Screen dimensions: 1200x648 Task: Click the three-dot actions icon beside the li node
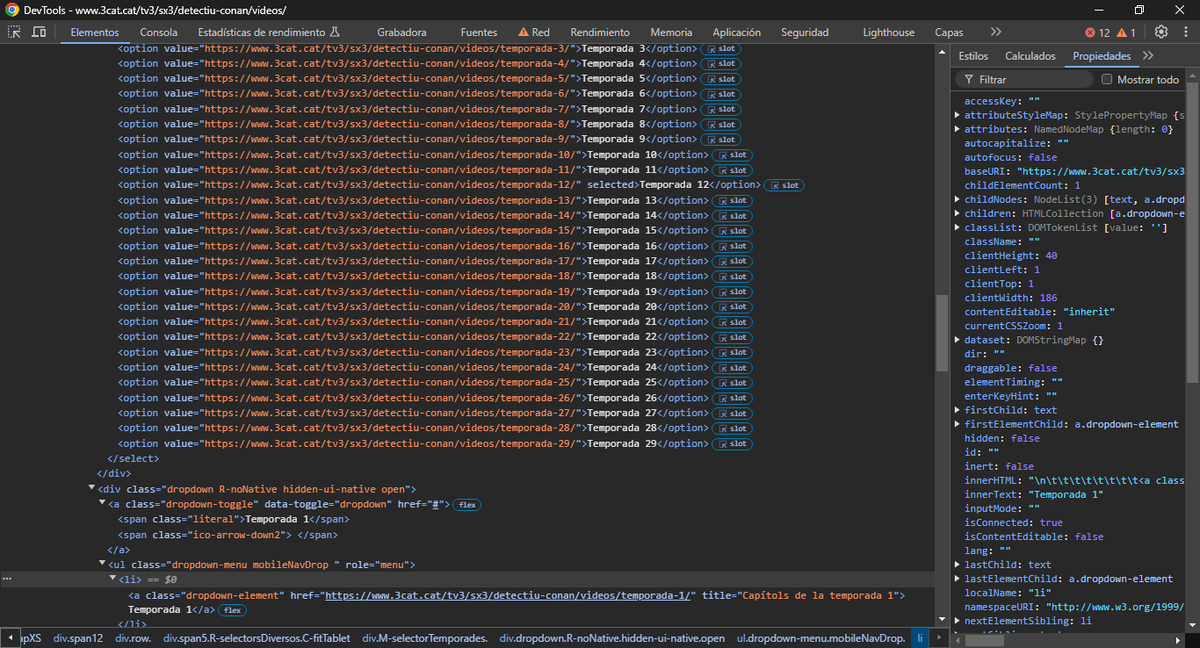click(x=7, y=579)
